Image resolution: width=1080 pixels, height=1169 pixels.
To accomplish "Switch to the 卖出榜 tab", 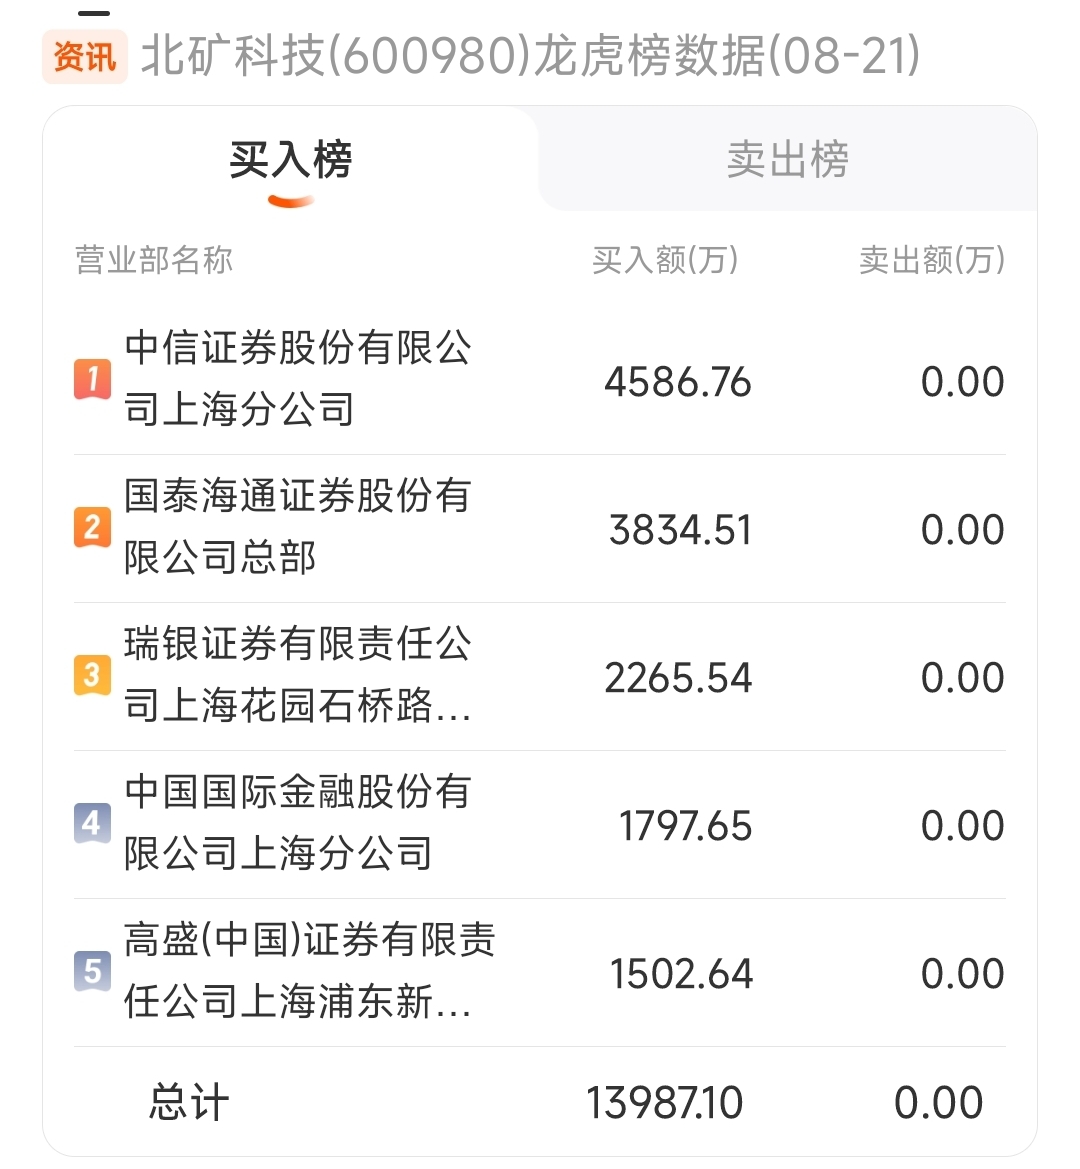I will (x=787, y=159).
